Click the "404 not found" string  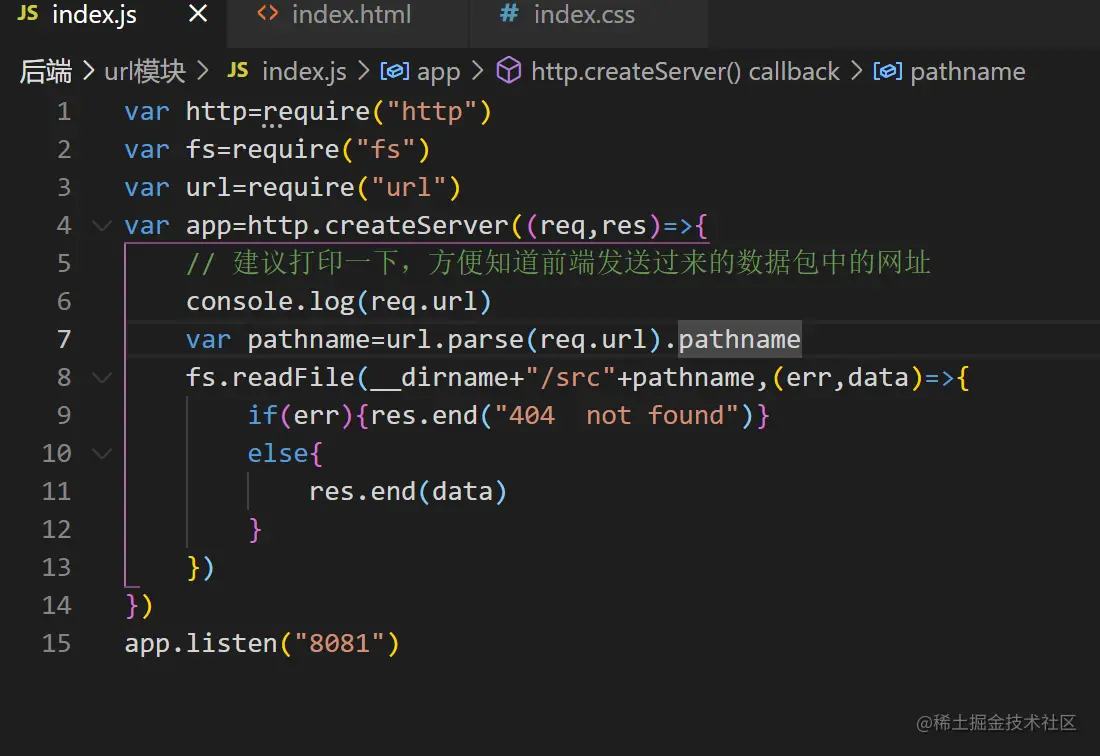617,416
